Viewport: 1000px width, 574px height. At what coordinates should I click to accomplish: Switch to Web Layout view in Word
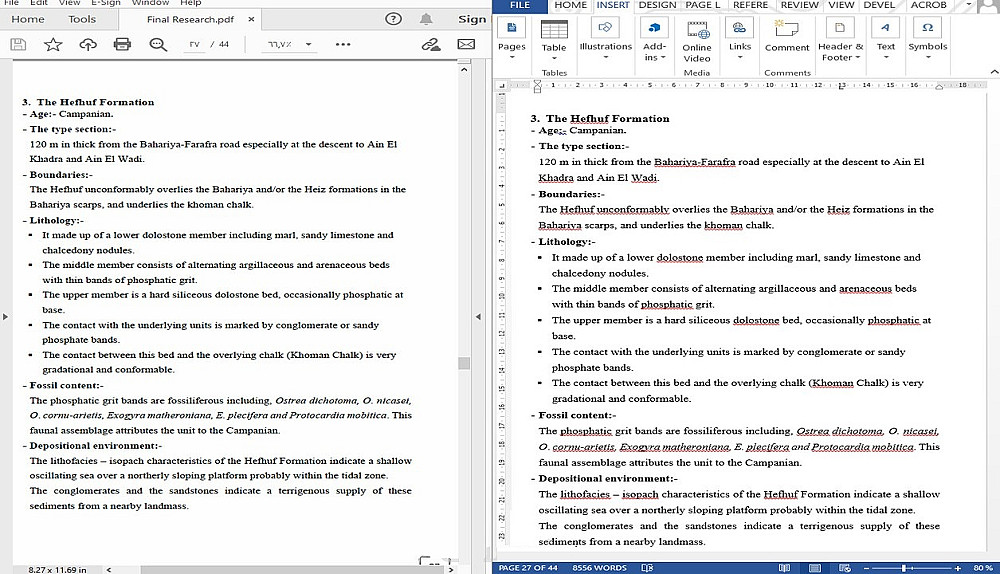(845, 568)
